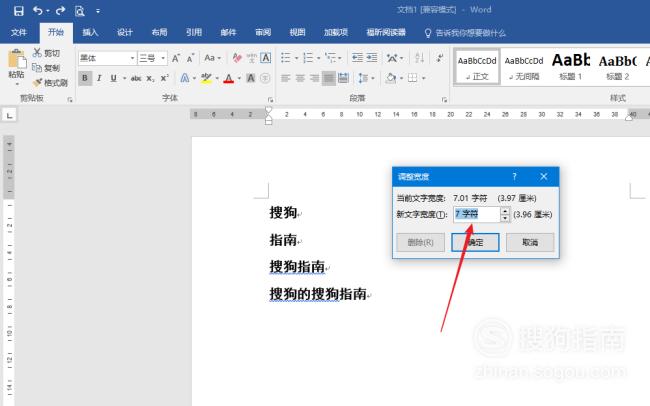Apply red font color
Screen dimensions: 650x406
point(228,78)
